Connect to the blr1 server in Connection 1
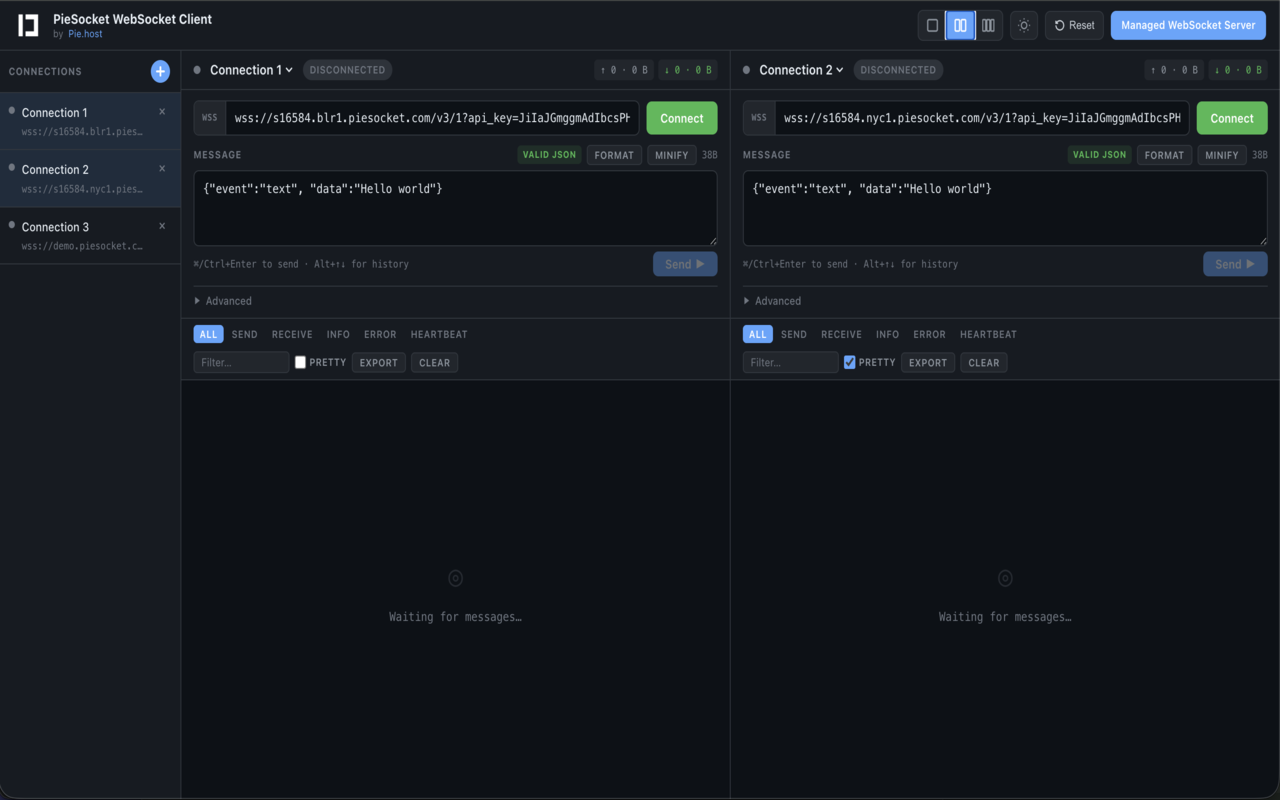The height and width of the screenshot is (800, 1280). click(x=682, y=118)
